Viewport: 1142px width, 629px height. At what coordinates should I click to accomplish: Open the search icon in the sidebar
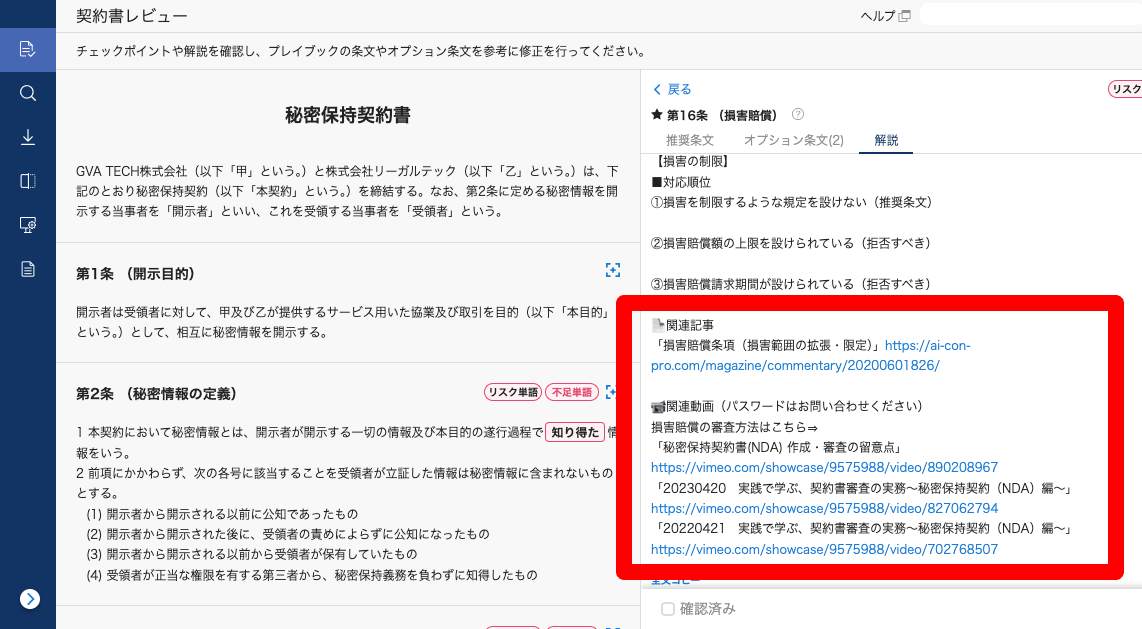click(28, 93)
